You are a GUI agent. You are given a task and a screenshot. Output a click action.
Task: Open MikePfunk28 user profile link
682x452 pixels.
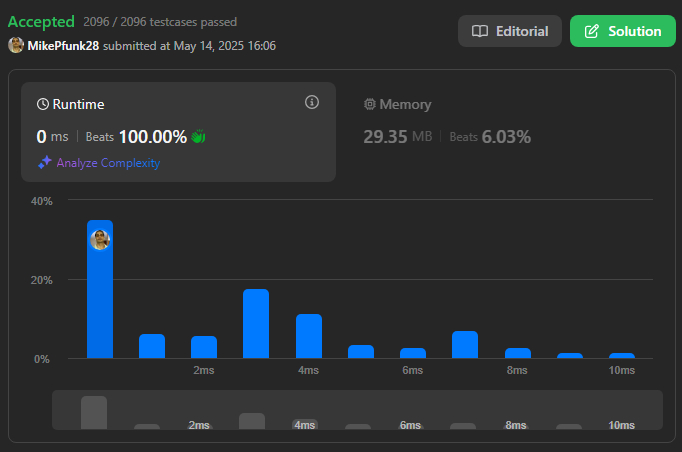[63, 46]
